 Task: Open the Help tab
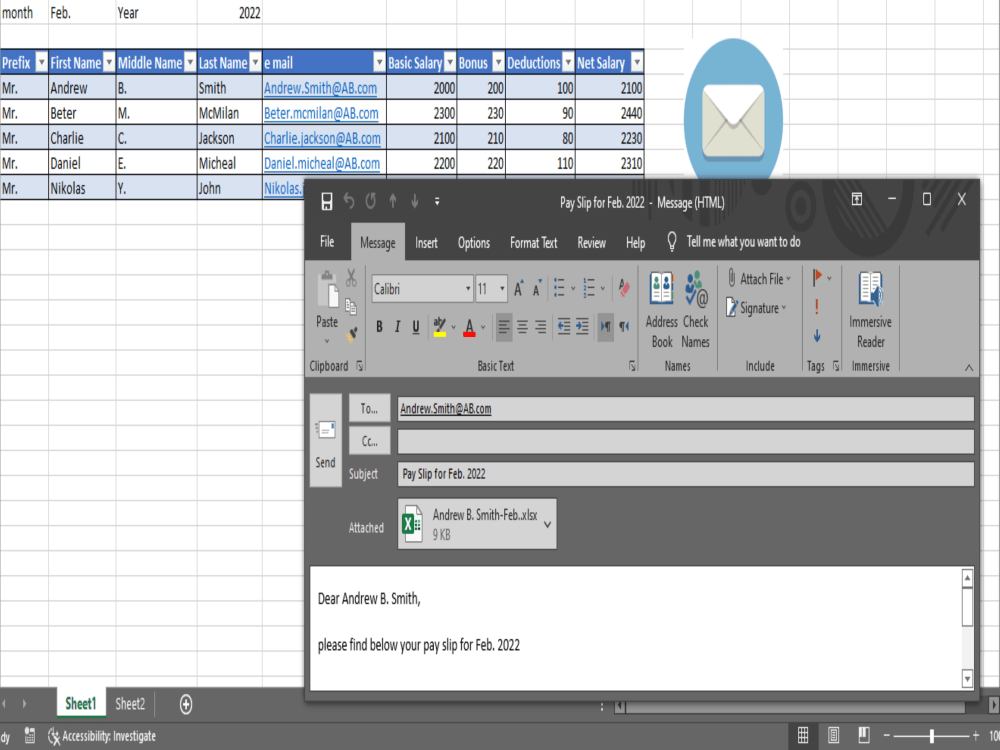(635, 242)
